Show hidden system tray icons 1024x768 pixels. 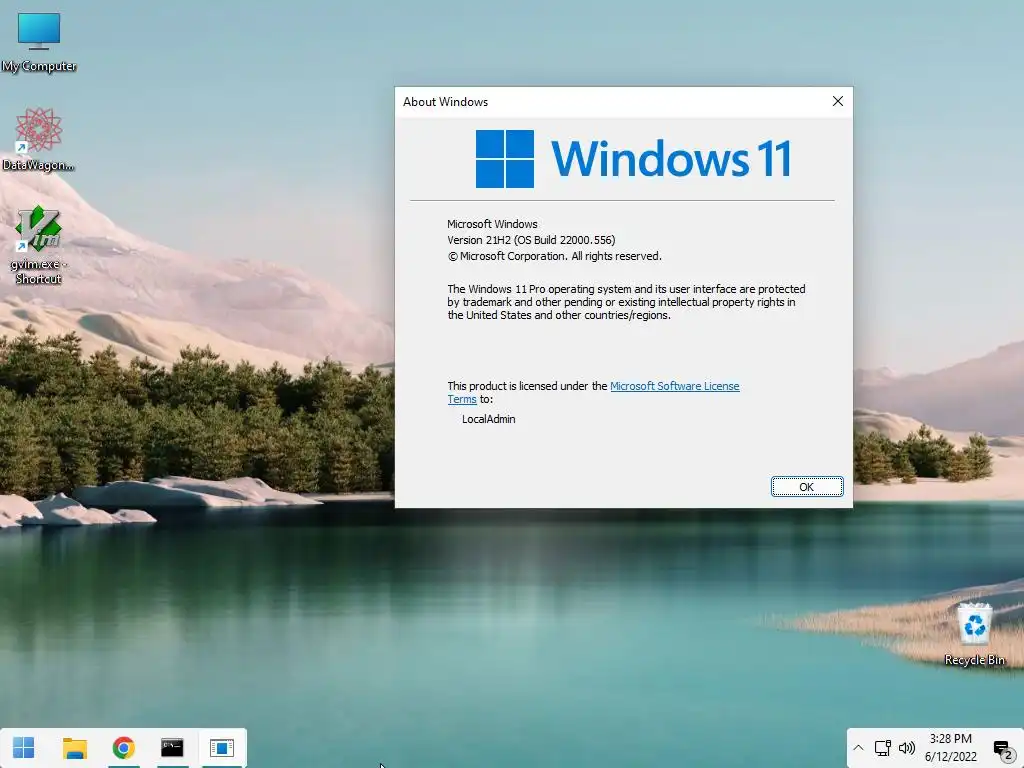[x=858, y=748]
